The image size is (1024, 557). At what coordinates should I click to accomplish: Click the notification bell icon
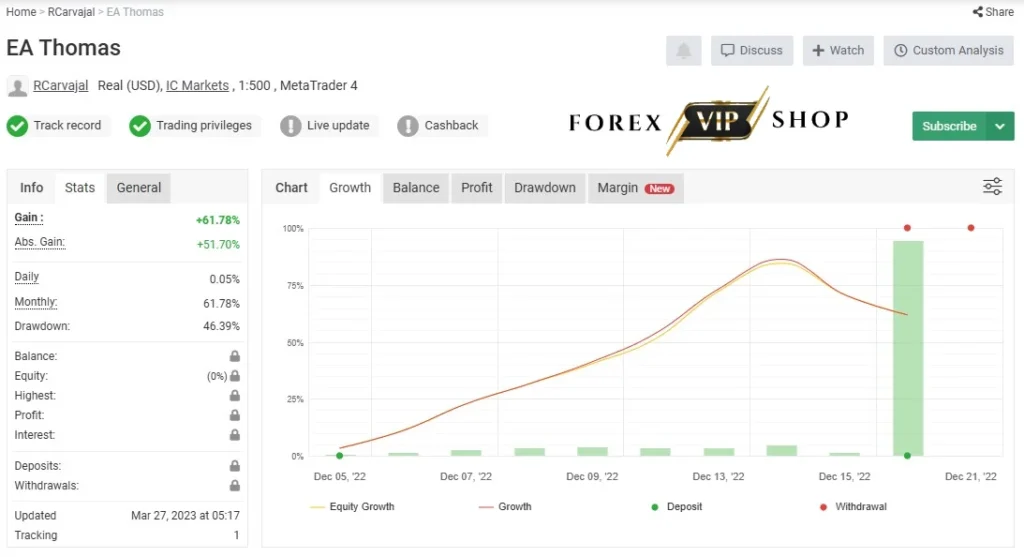[683, 50]
